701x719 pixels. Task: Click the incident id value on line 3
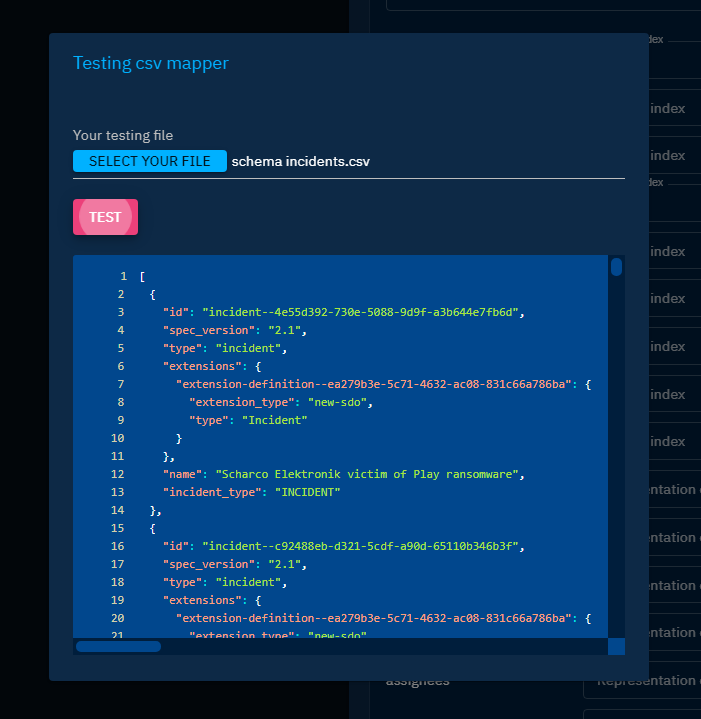pyautogui.click(x=361, y=312)
